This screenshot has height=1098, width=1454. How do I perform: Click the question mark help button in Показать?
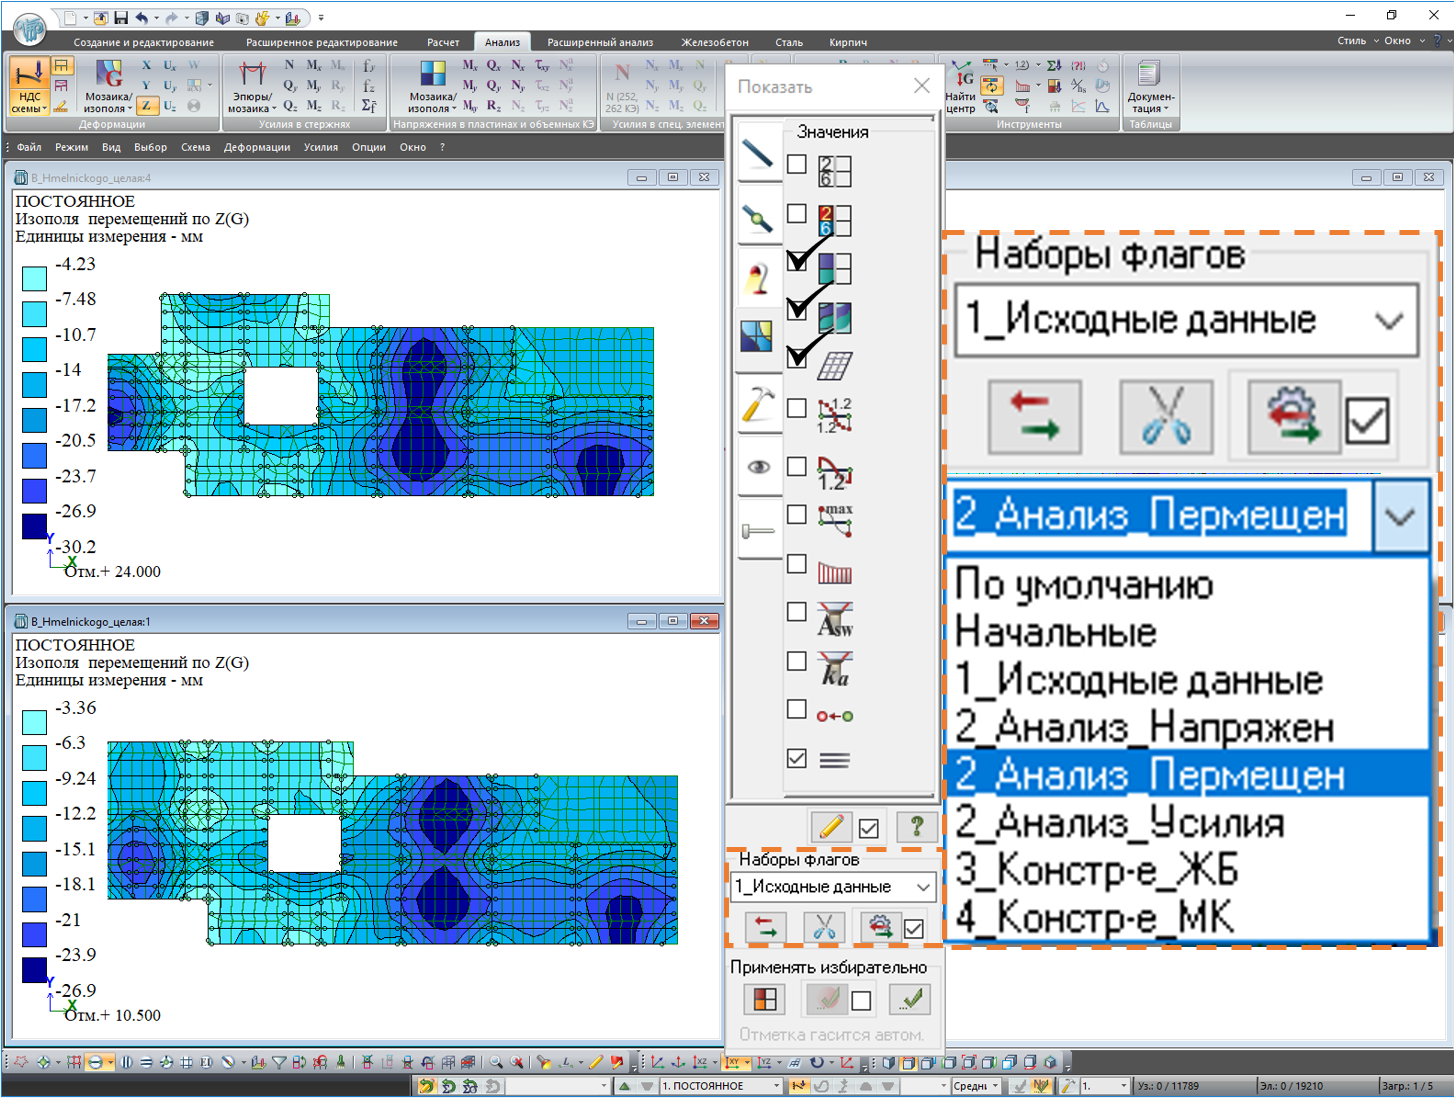tap(916, 827)
